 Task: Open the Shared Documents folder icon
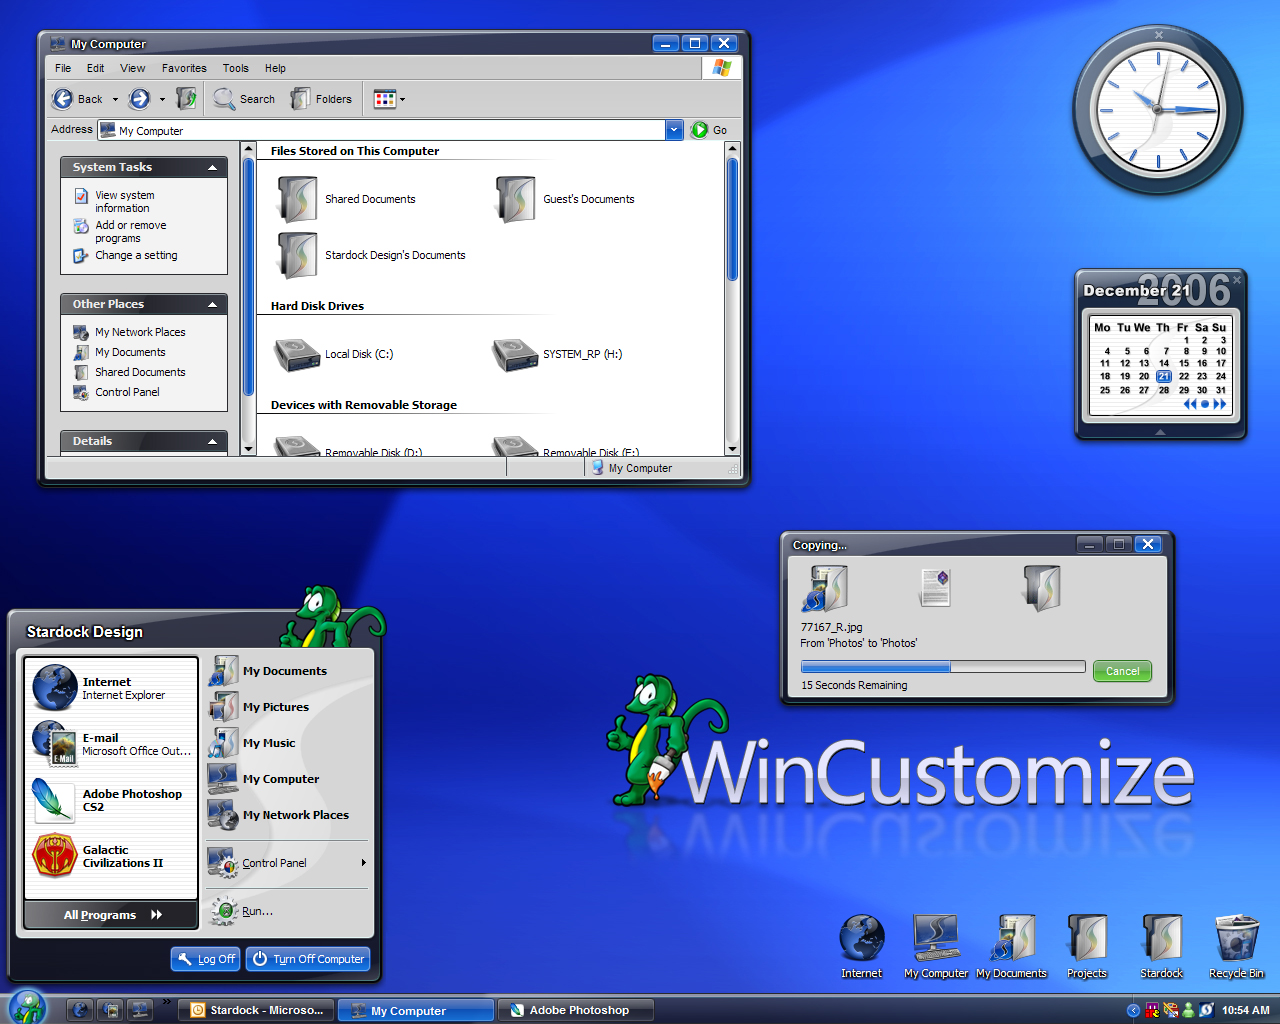coord(298,199)
